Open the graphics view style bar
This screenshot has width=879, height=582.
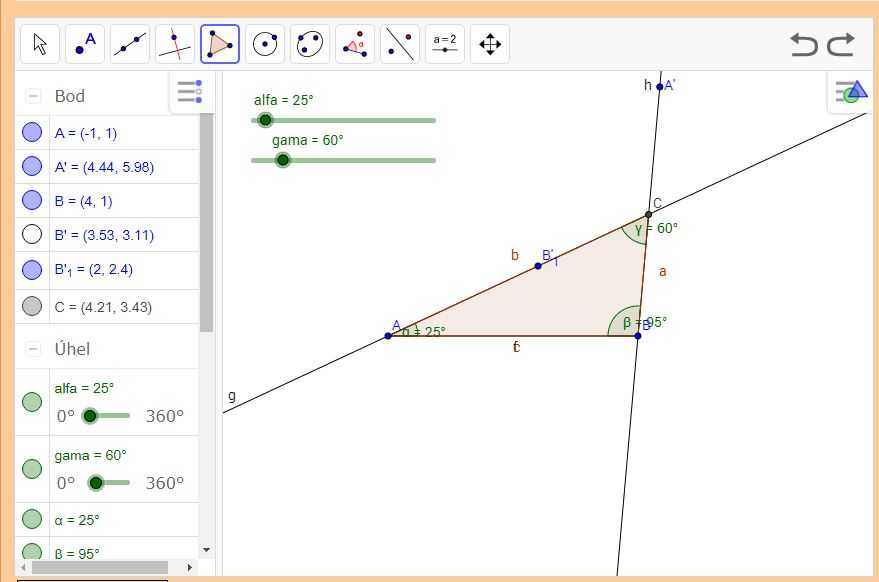851,92
